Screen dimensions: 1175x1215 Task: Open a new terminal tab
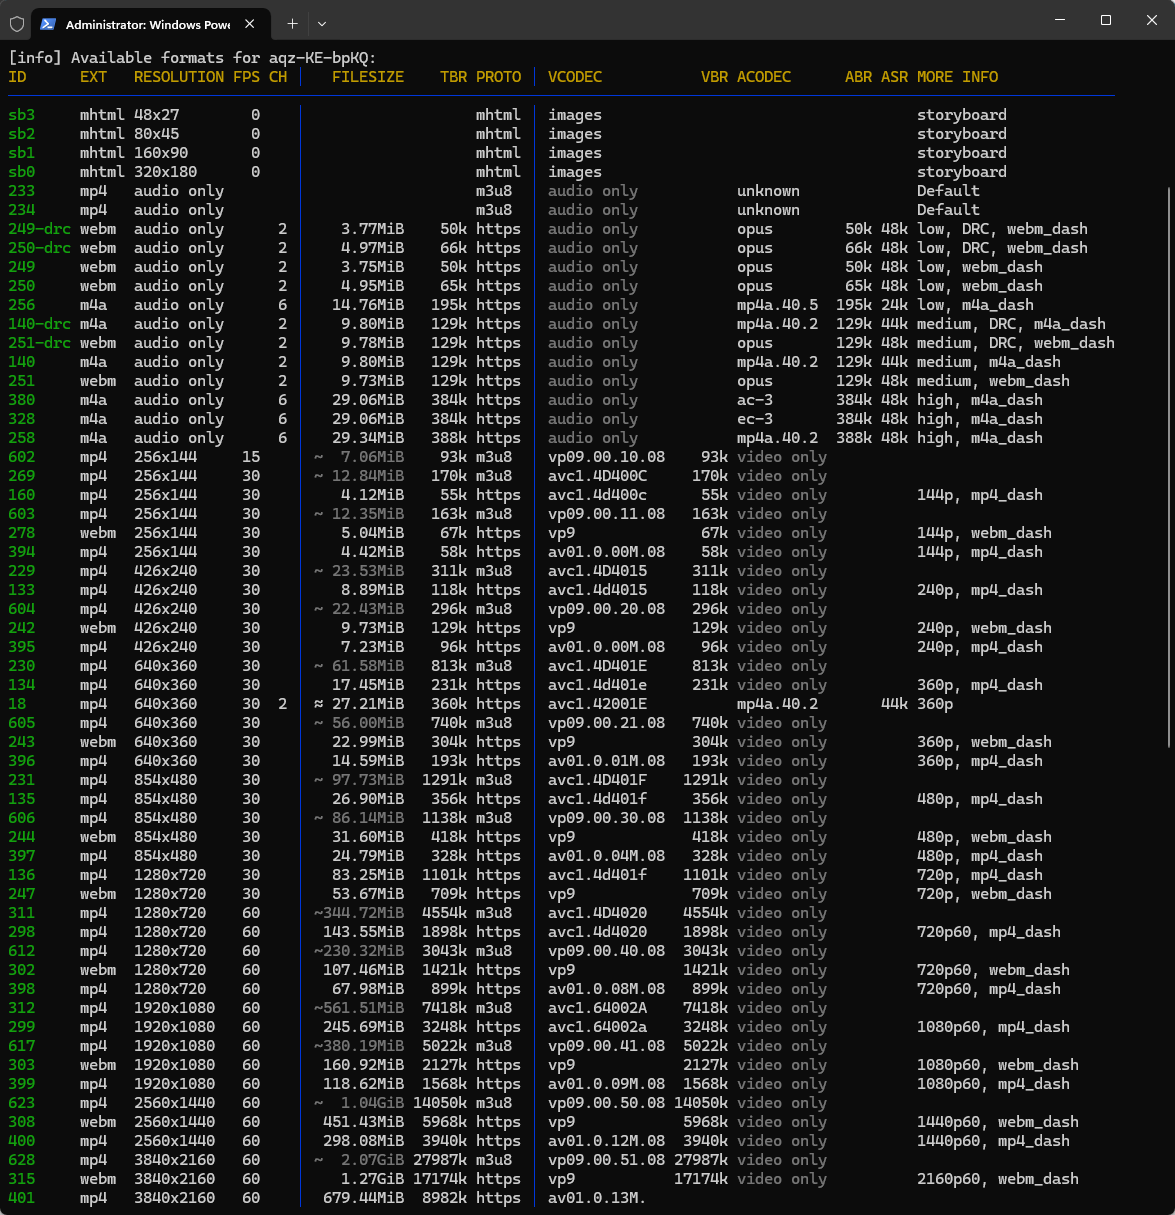[x=292, y=24]
